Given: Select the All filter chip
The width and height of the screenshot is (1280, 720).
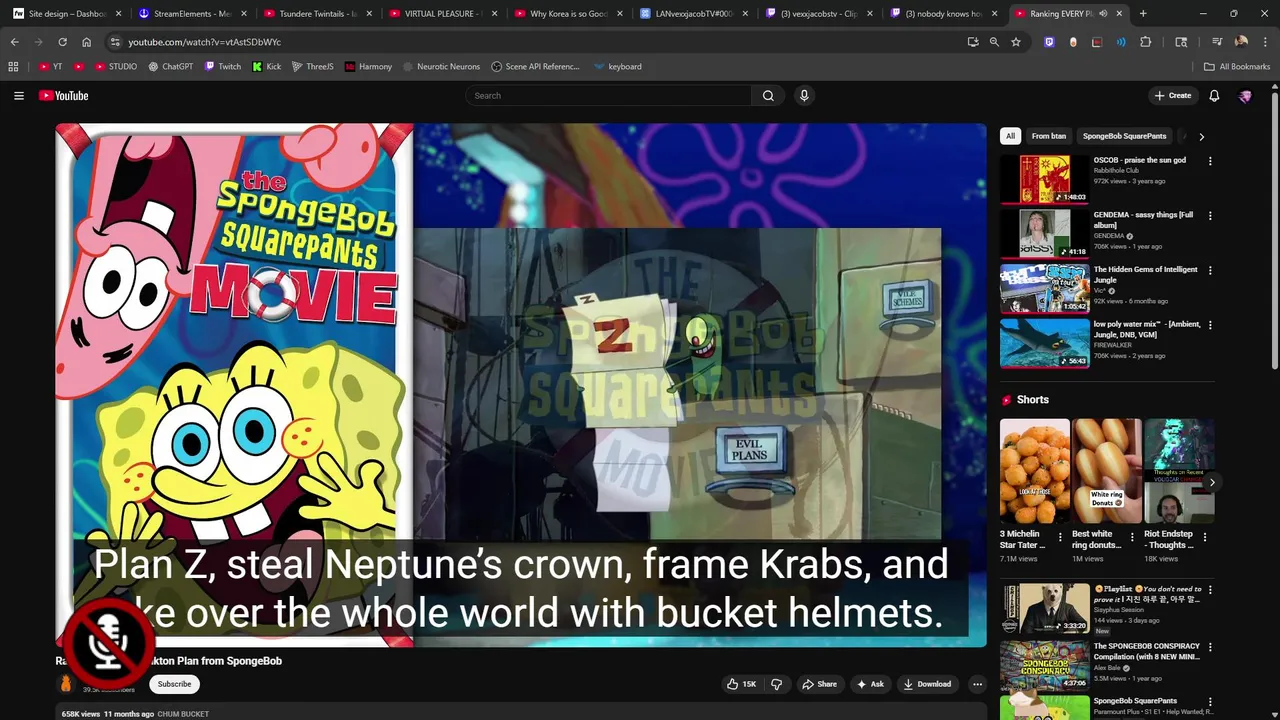Looking at the screenshot, I should [x=1010, y=136].
